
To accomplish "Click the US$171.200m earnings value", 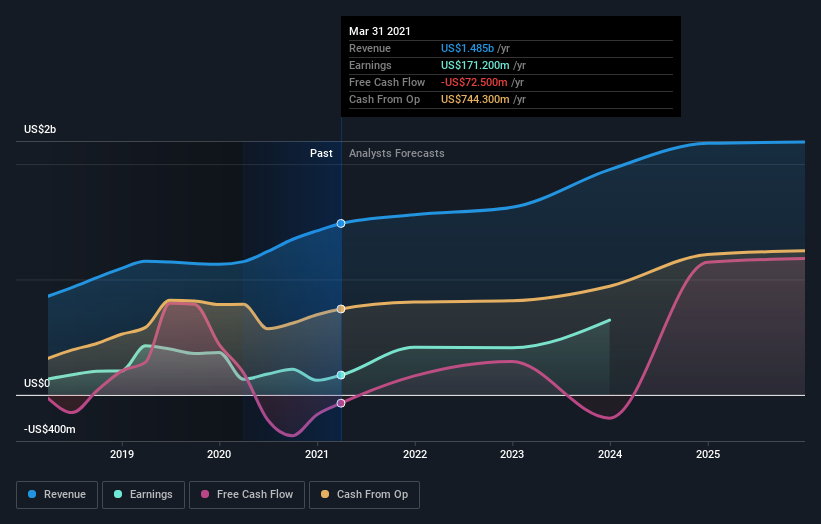I will [x=475, y=65].
